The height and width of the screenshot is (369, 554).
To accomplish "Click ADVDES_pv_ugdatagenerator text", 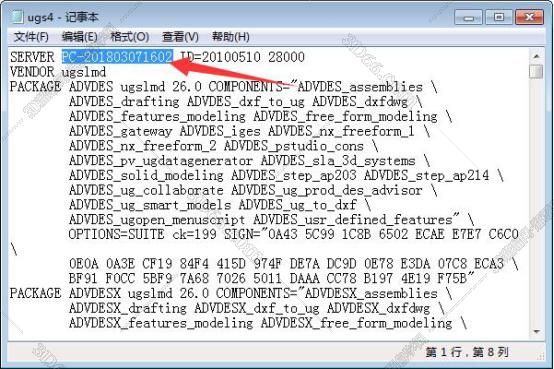I will point(161,161).
